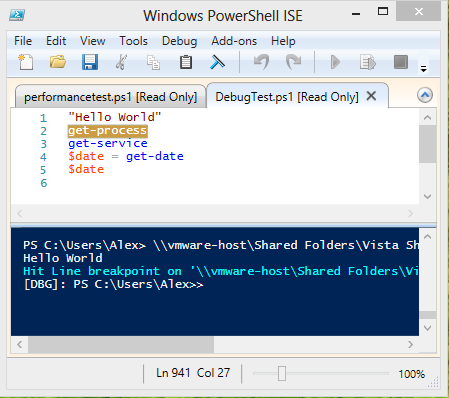This screenshot has height=398, width=449.
Task: Click the 100% zoom level text
Action: [411, 374]
